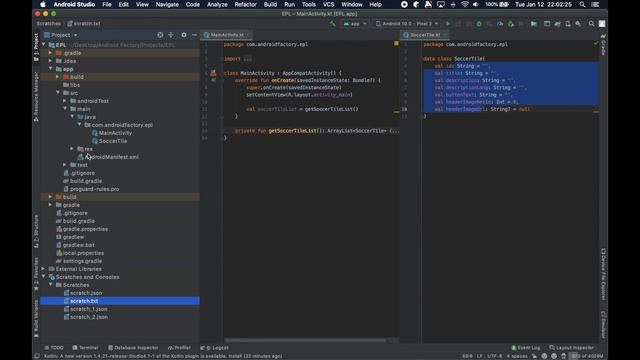Click the horizontal scrollbar in MainActivity editor
The height and width of the screenshot is (360, 640).
[x=305, y=340]
